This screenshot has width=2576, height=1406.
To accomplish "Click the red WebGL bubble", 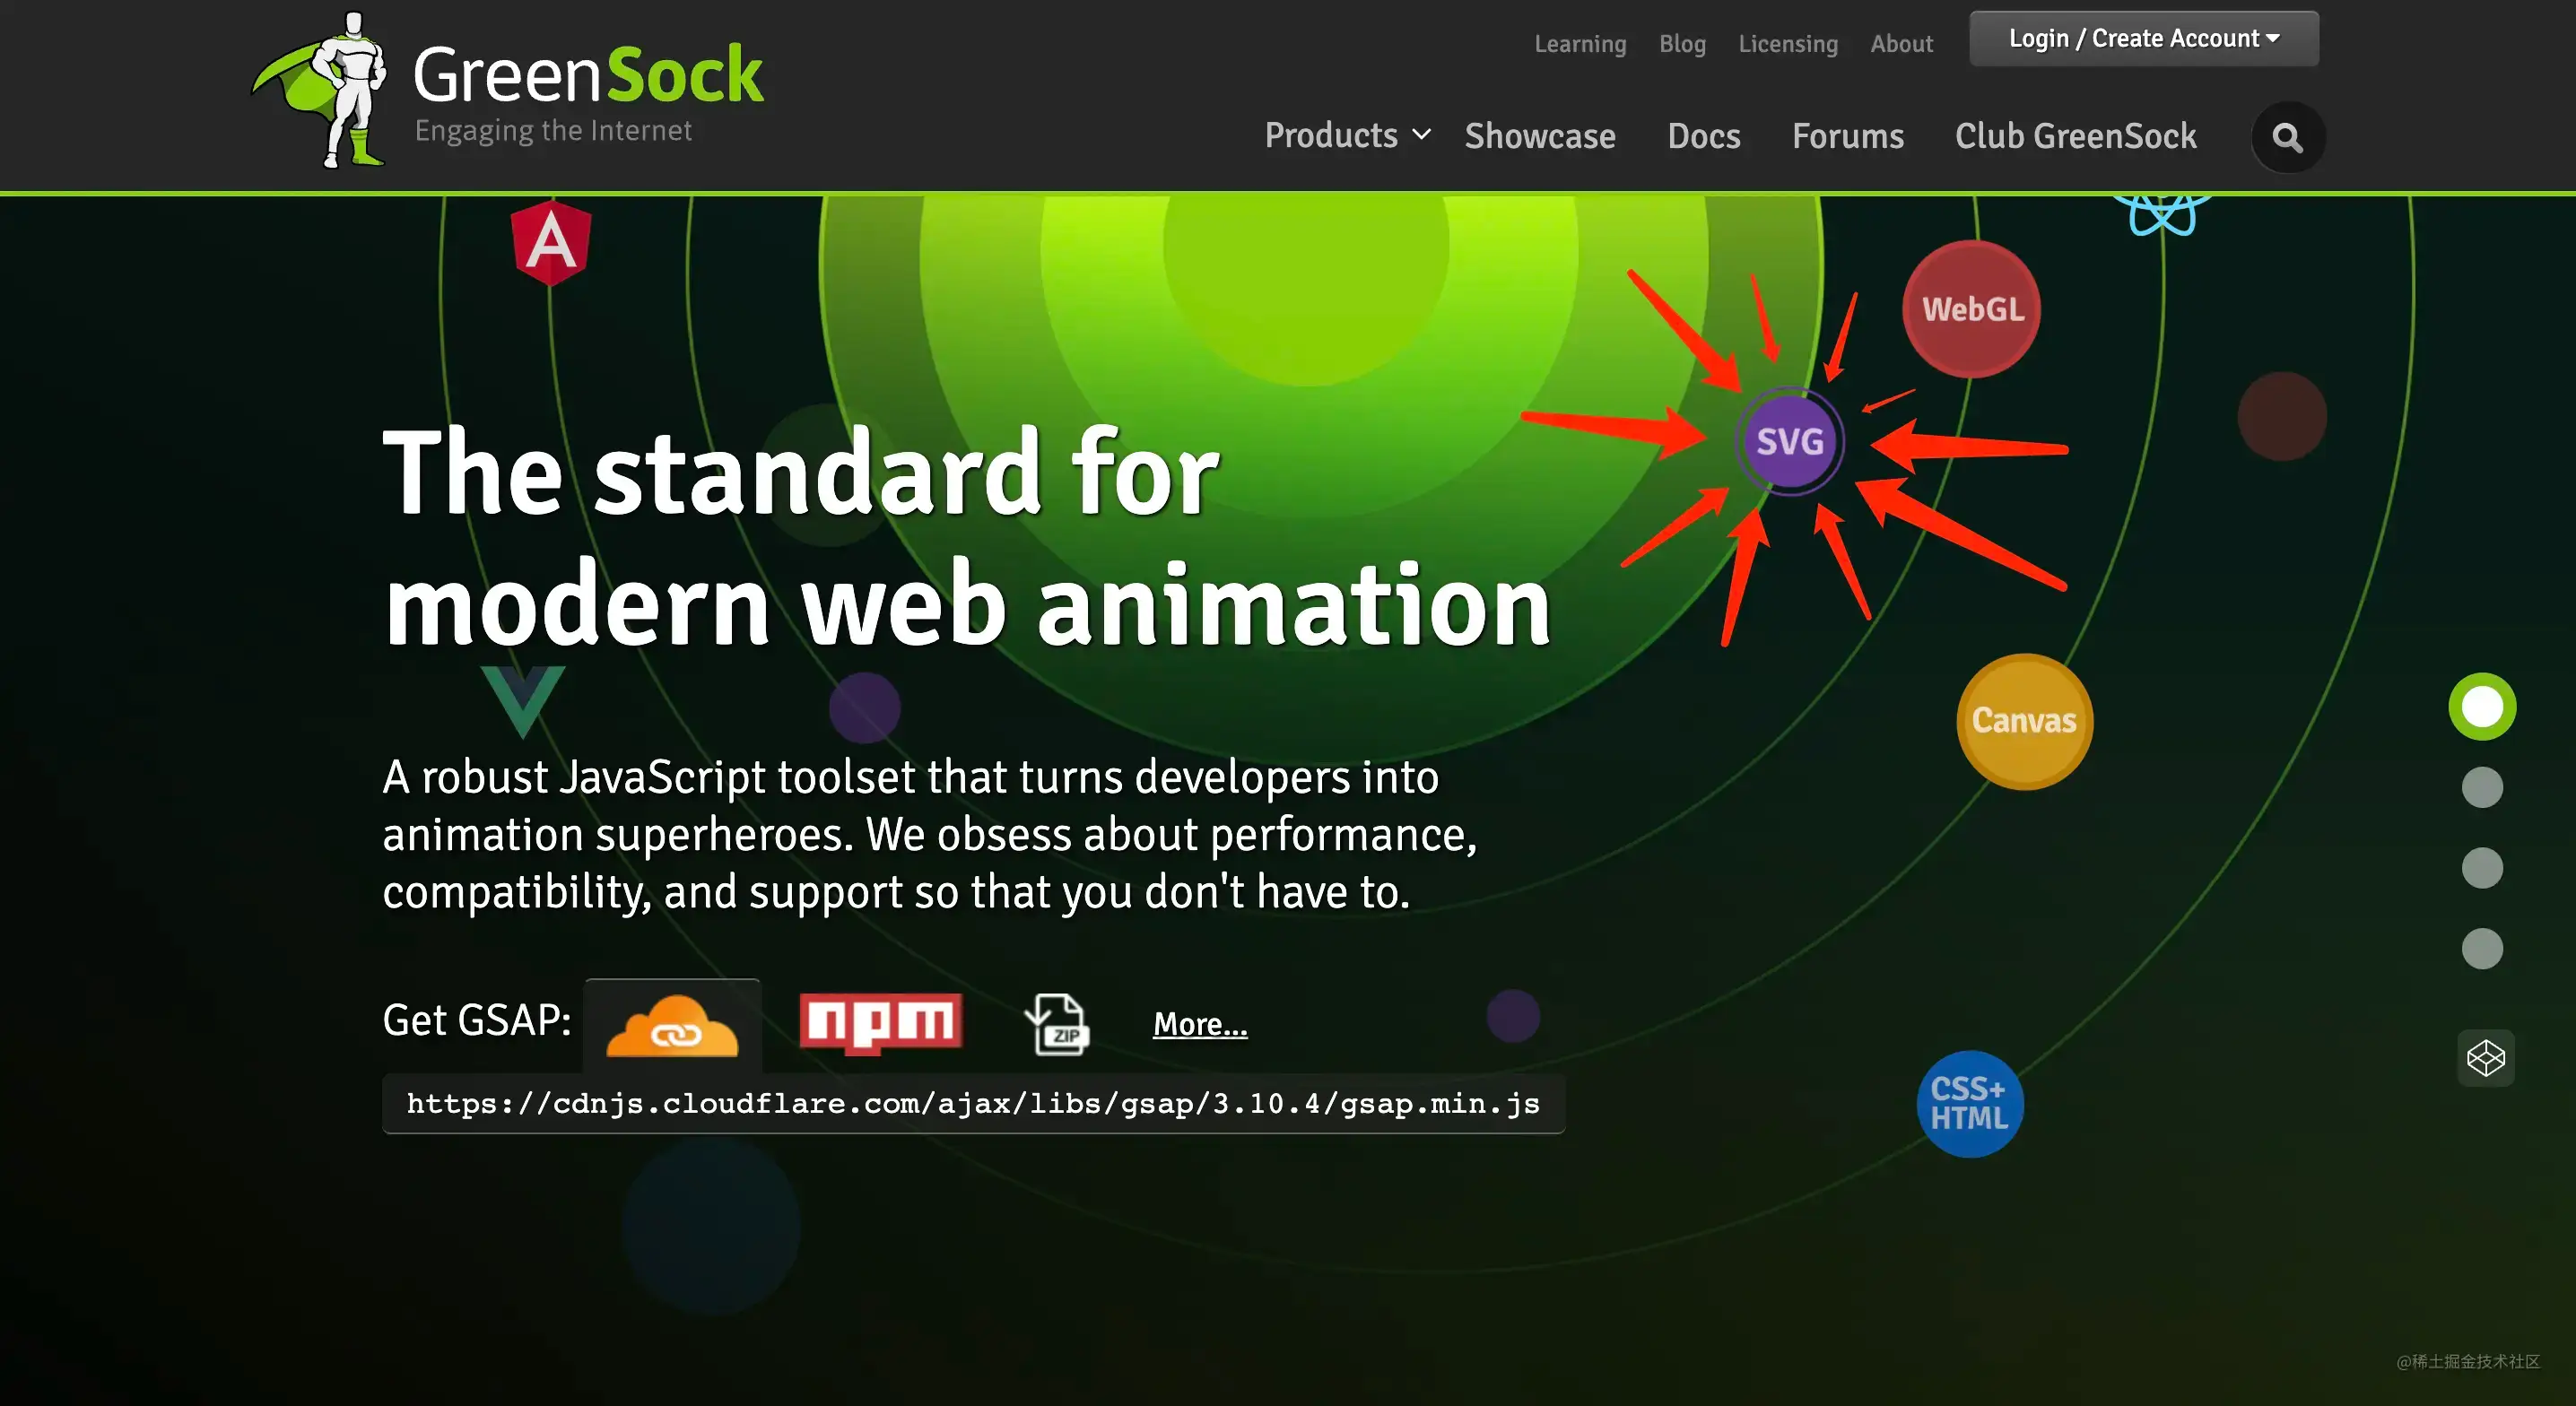I will (1972, 309).
